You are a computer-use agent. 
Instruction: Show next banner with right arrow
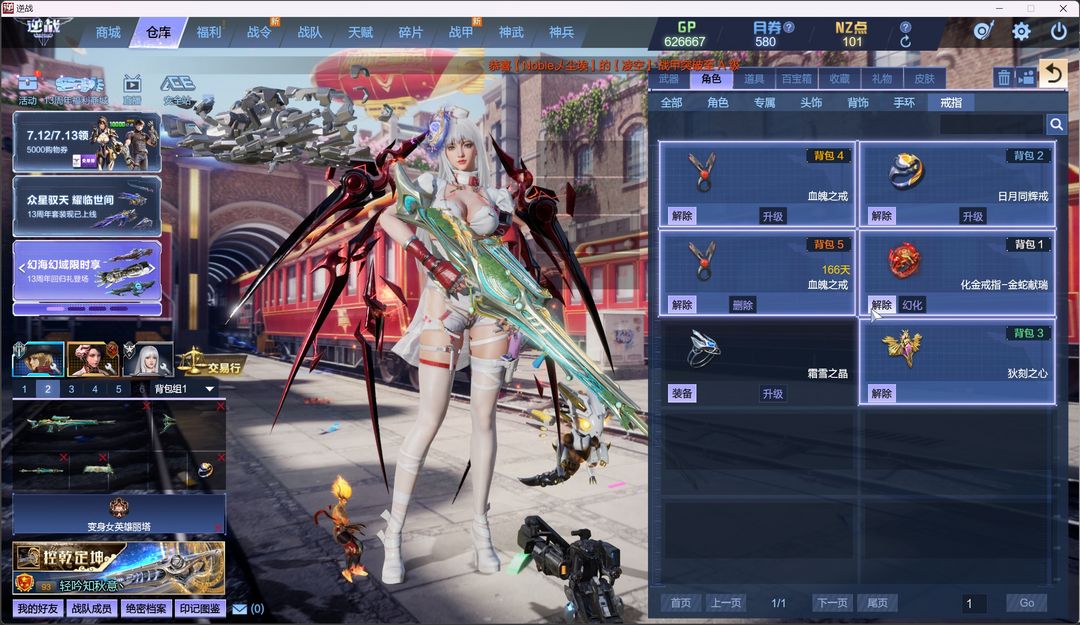[153, 267]
